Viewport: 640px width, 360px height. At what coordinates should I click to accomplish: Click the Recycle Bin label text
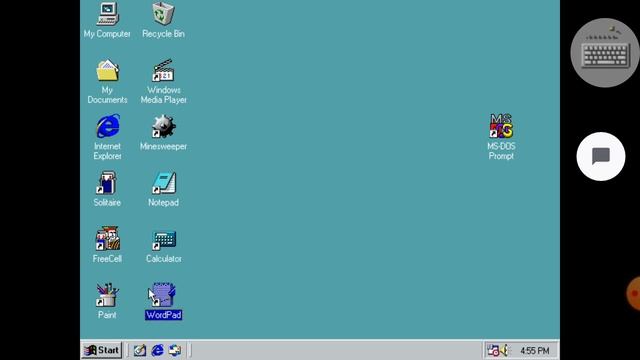point(163,34)
